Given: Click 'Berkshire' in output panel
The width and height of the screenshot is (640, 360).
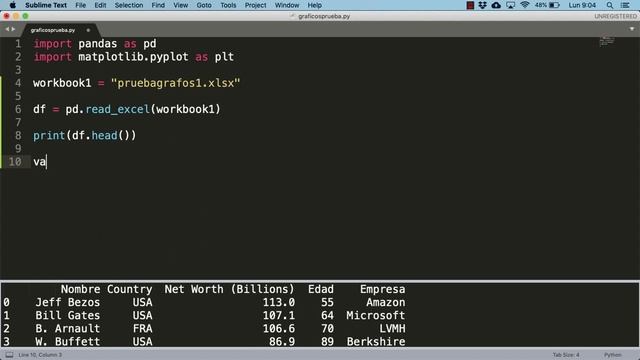Looking at the screenshot, I should (376, 342).
